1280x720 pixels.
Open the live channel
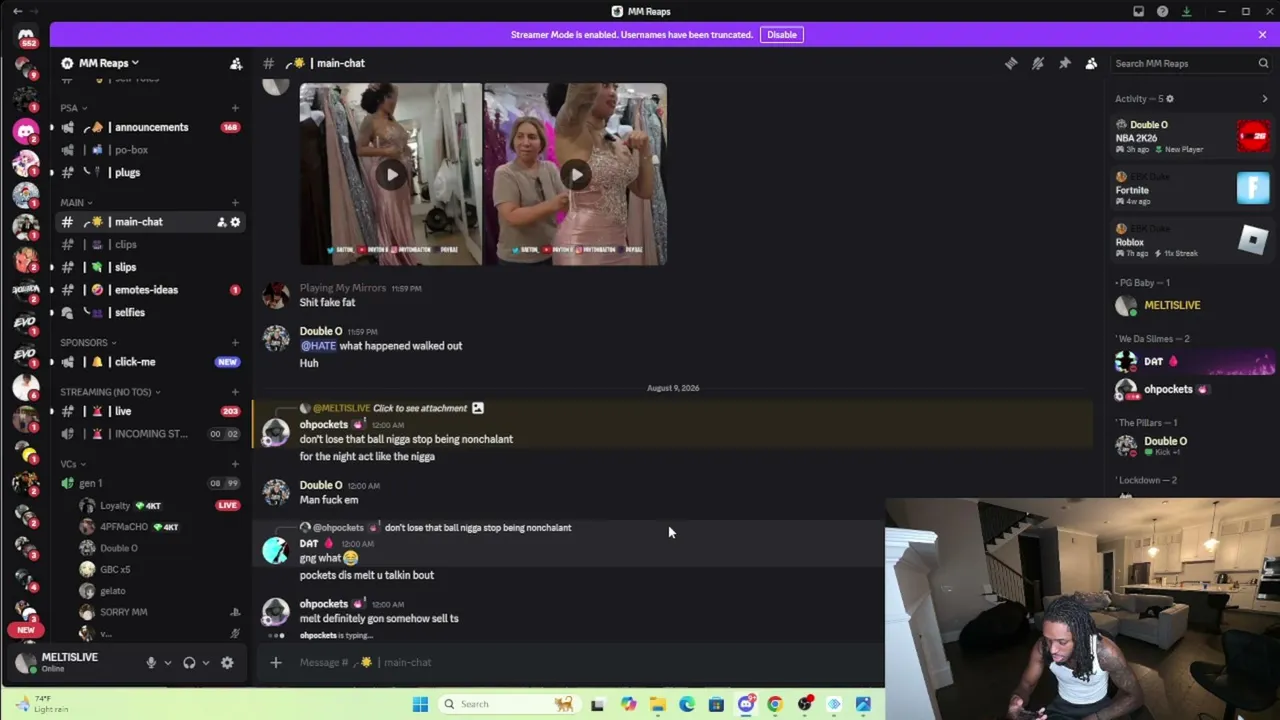point(150,411)
